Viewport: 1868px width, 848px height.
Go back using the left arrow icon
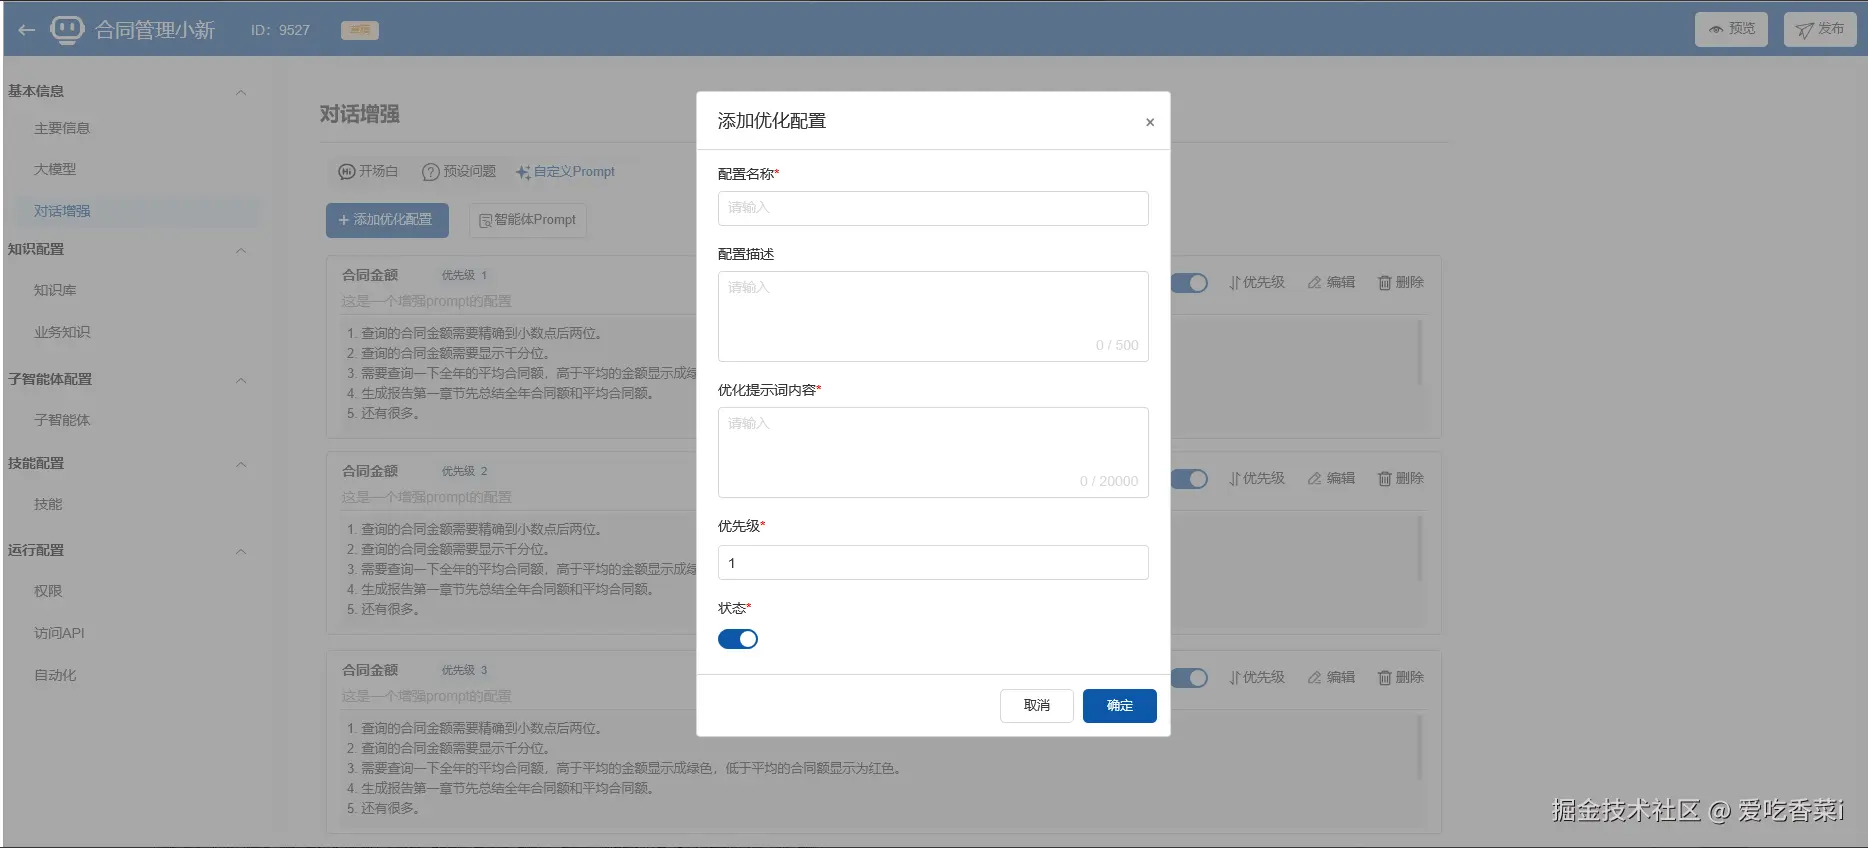pos(27,30)
